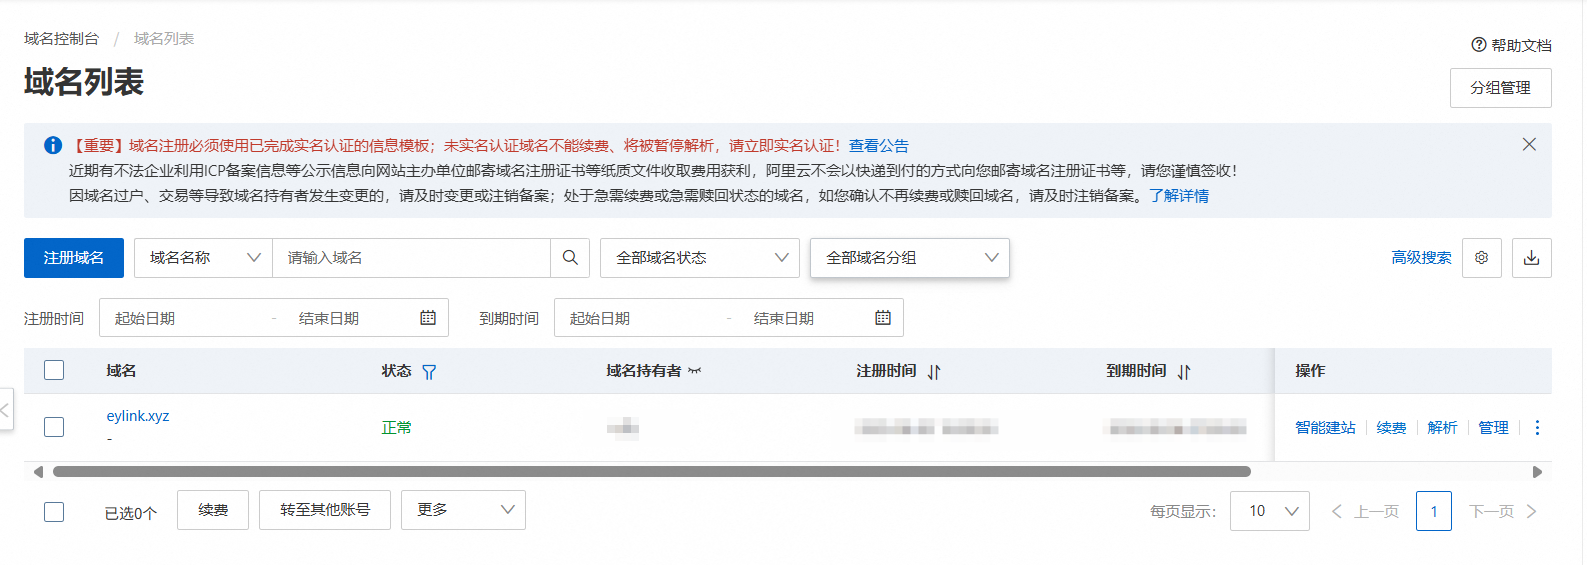Sort by expiry time icon

click(1184, 372)
